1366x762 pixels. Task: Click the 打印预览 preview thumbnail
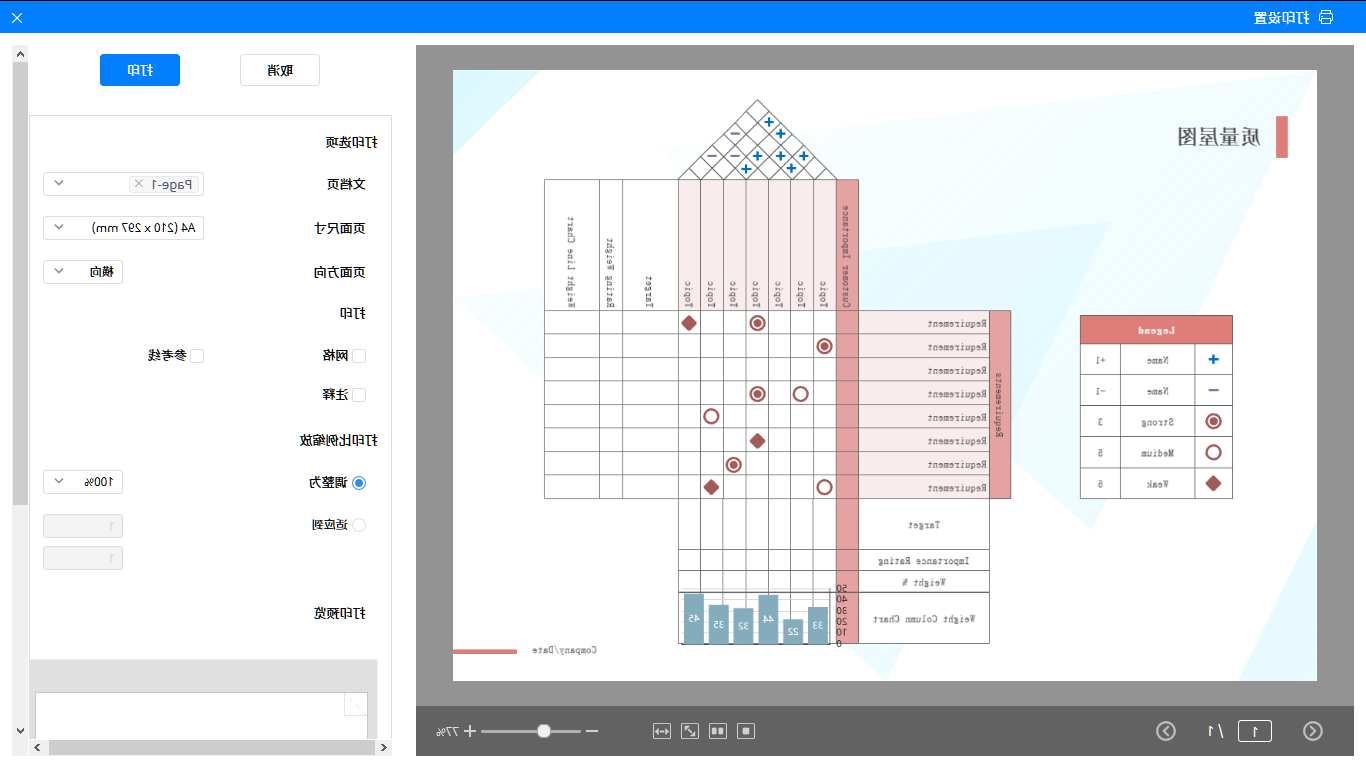[201, 715]
